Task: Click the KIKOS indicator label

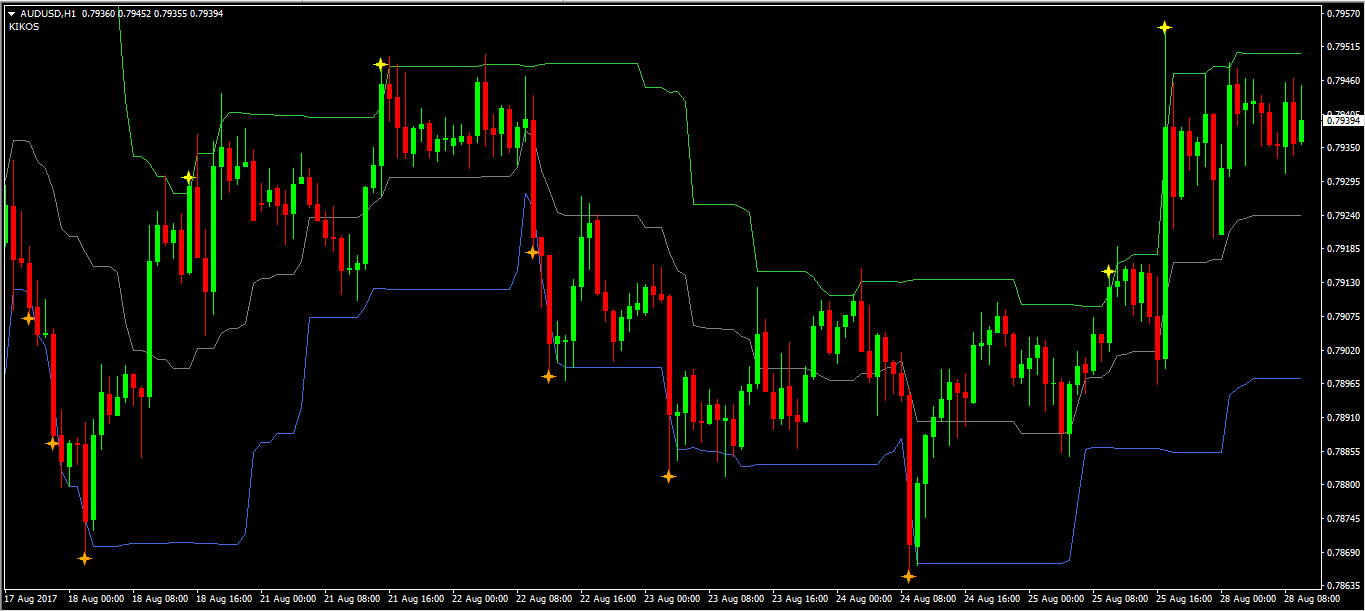Action: pyautogui.click(x=23, y=27)
